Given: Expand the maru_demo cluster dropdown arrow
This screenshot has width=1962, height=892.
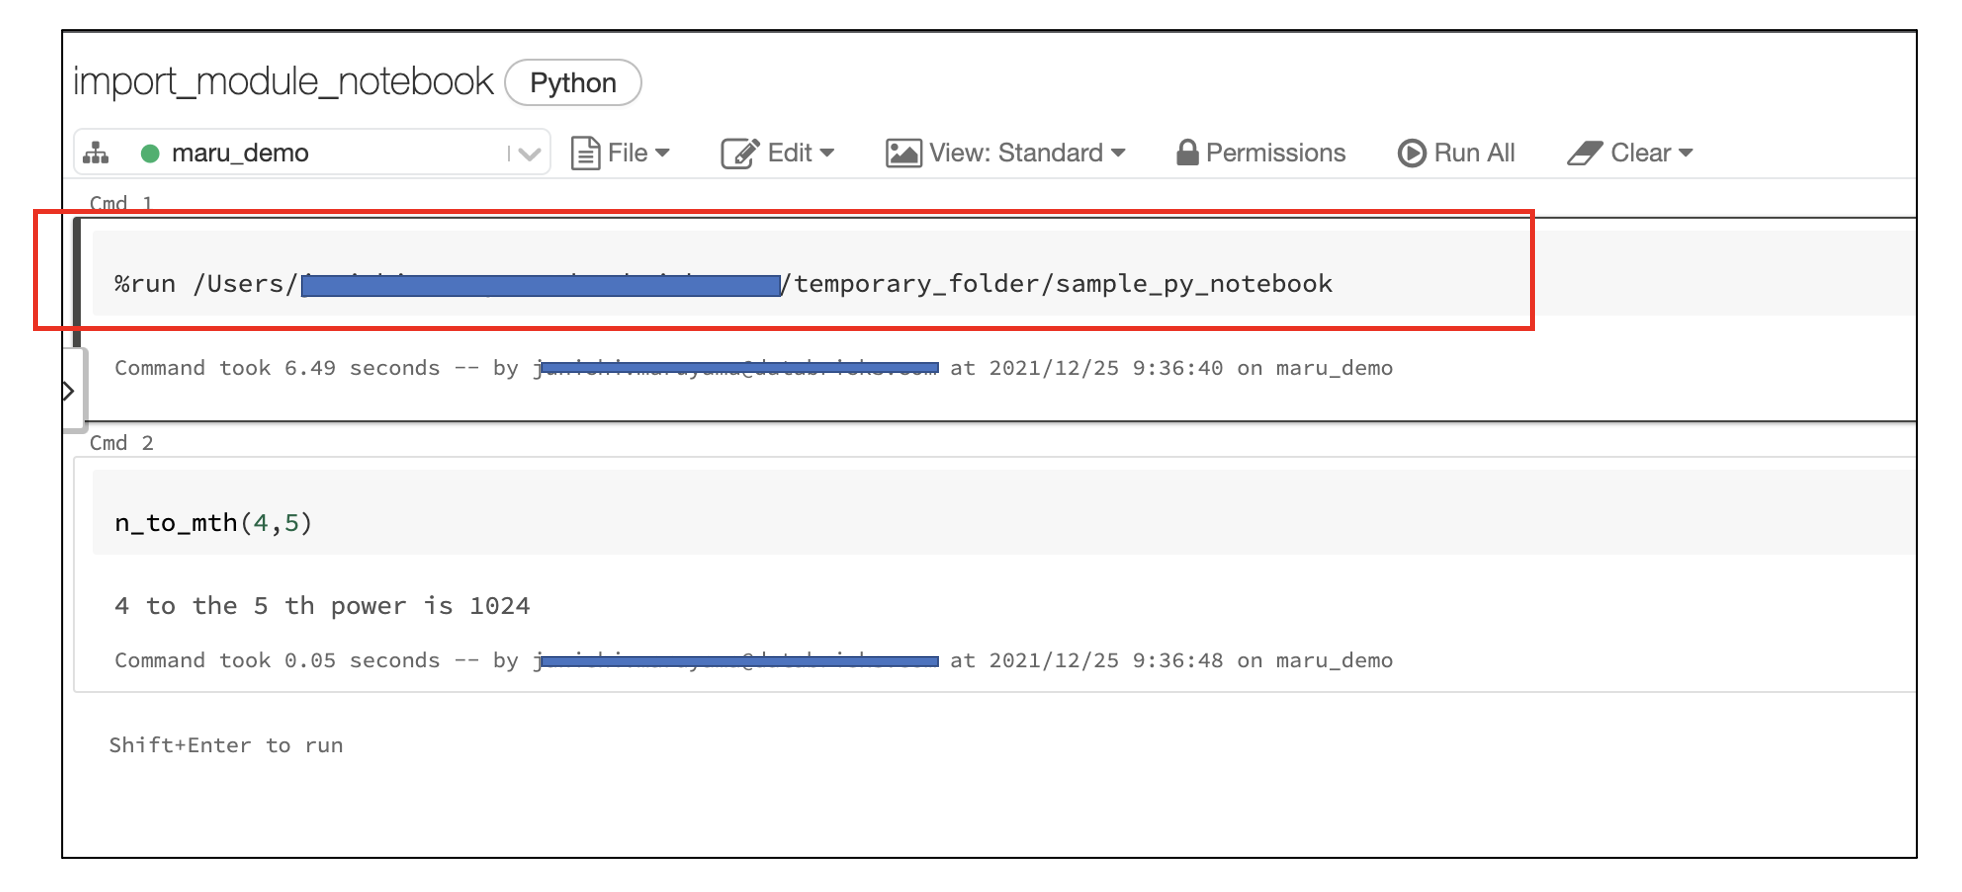Looking at the screenshot, I should [x=529, y=154].
